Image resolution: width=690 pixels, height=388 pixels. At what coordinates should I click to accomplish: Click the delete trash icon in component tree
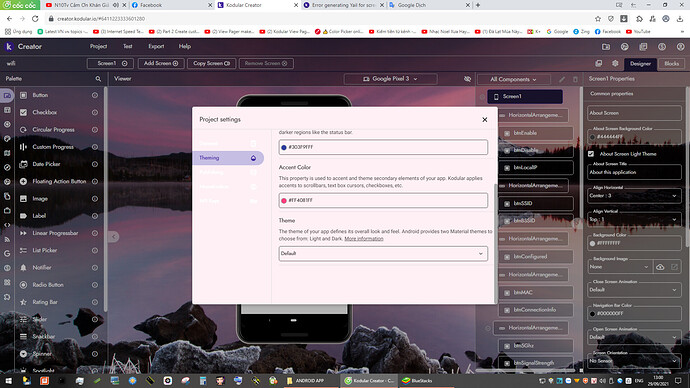pos(575,79)
